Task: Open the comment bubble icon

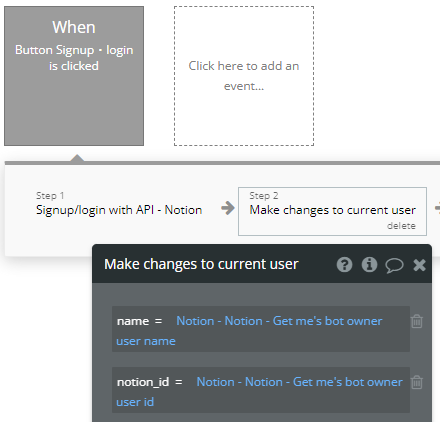Action: 394,266
